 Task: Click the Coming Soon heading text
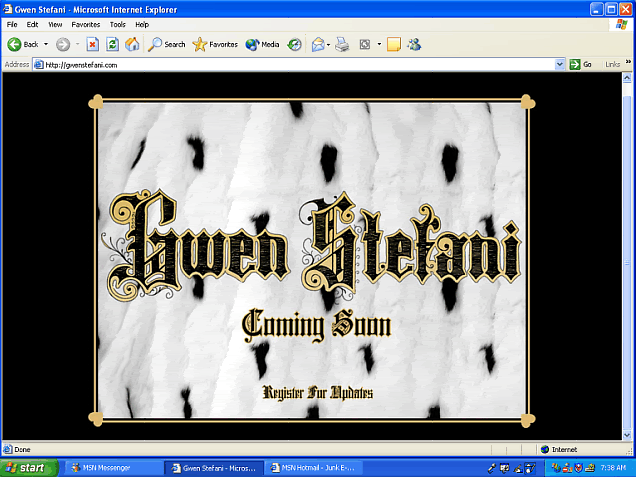317,324
